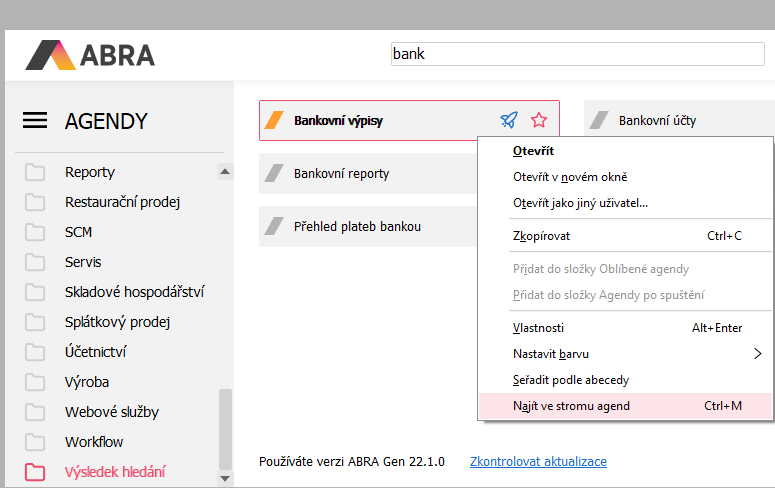775x488 pixels.
Task: Click the gray stripe icon of Bankovní účty
Action: point(599,120)
